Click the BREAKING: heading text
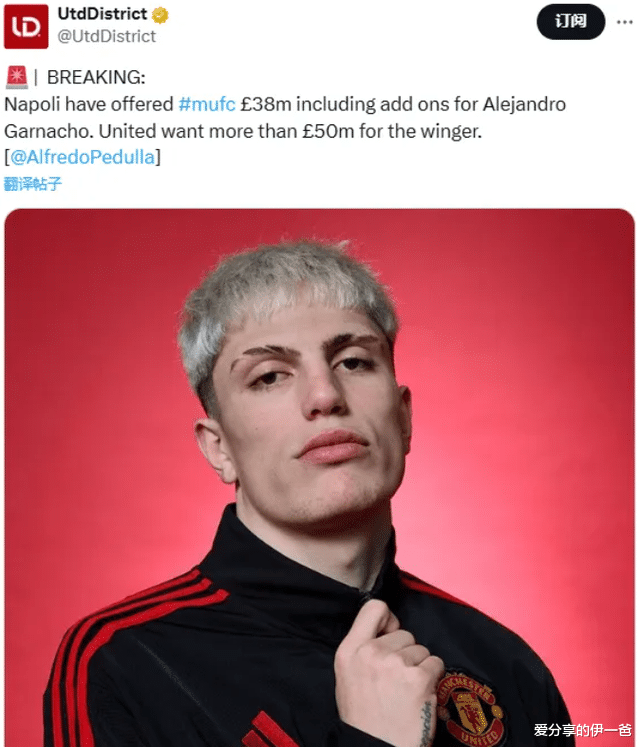640x747 pixels. click(x=96, y=77)
